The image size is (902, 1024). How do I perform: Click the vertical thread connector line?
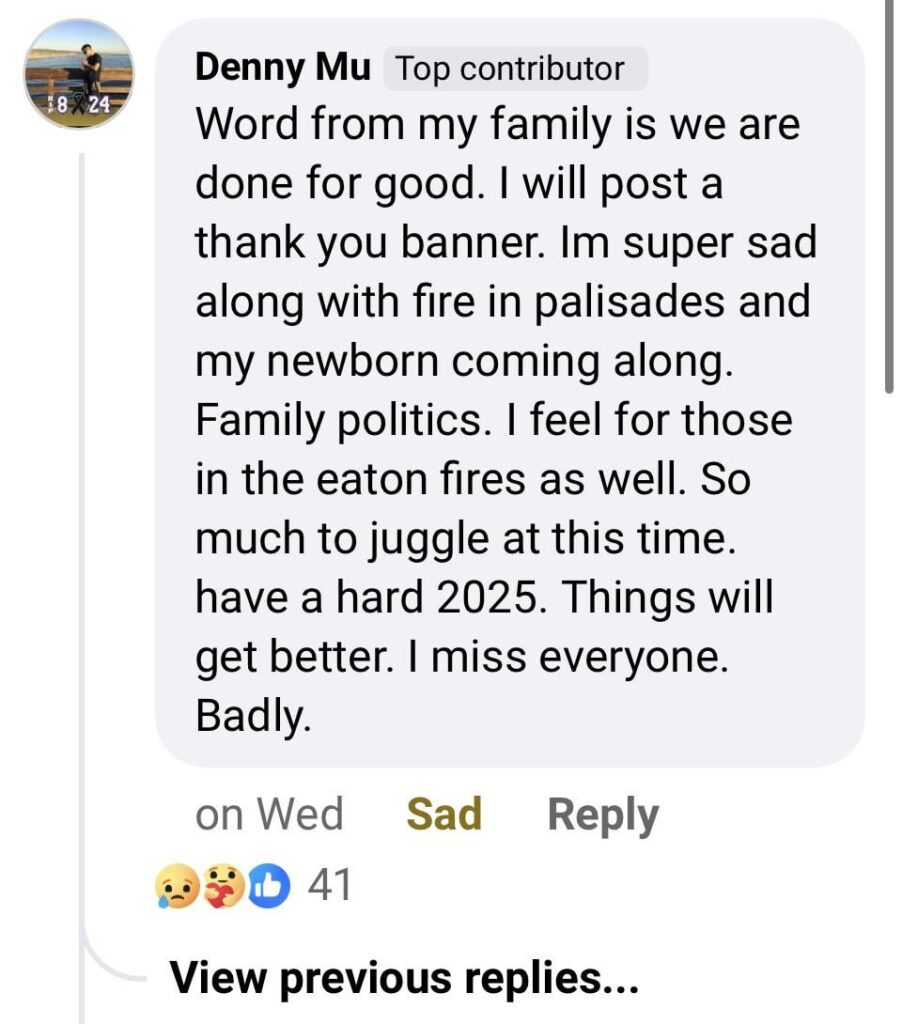click(80, 500)
